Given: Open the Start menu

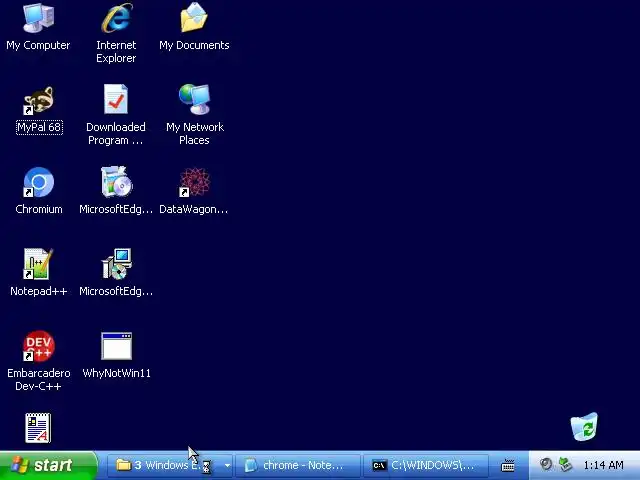Looking at the screenshot, I should click(x=49, y=465).
